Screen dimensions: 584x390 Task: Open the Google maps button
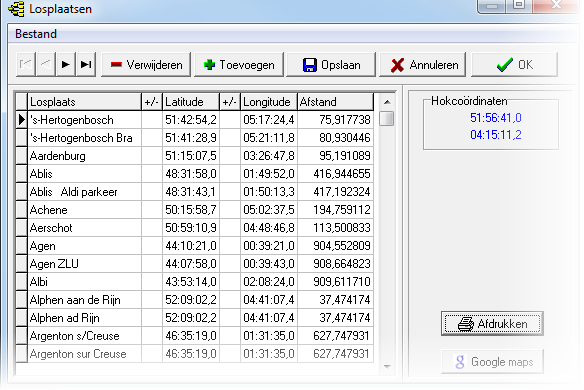(x=492, y=362)
